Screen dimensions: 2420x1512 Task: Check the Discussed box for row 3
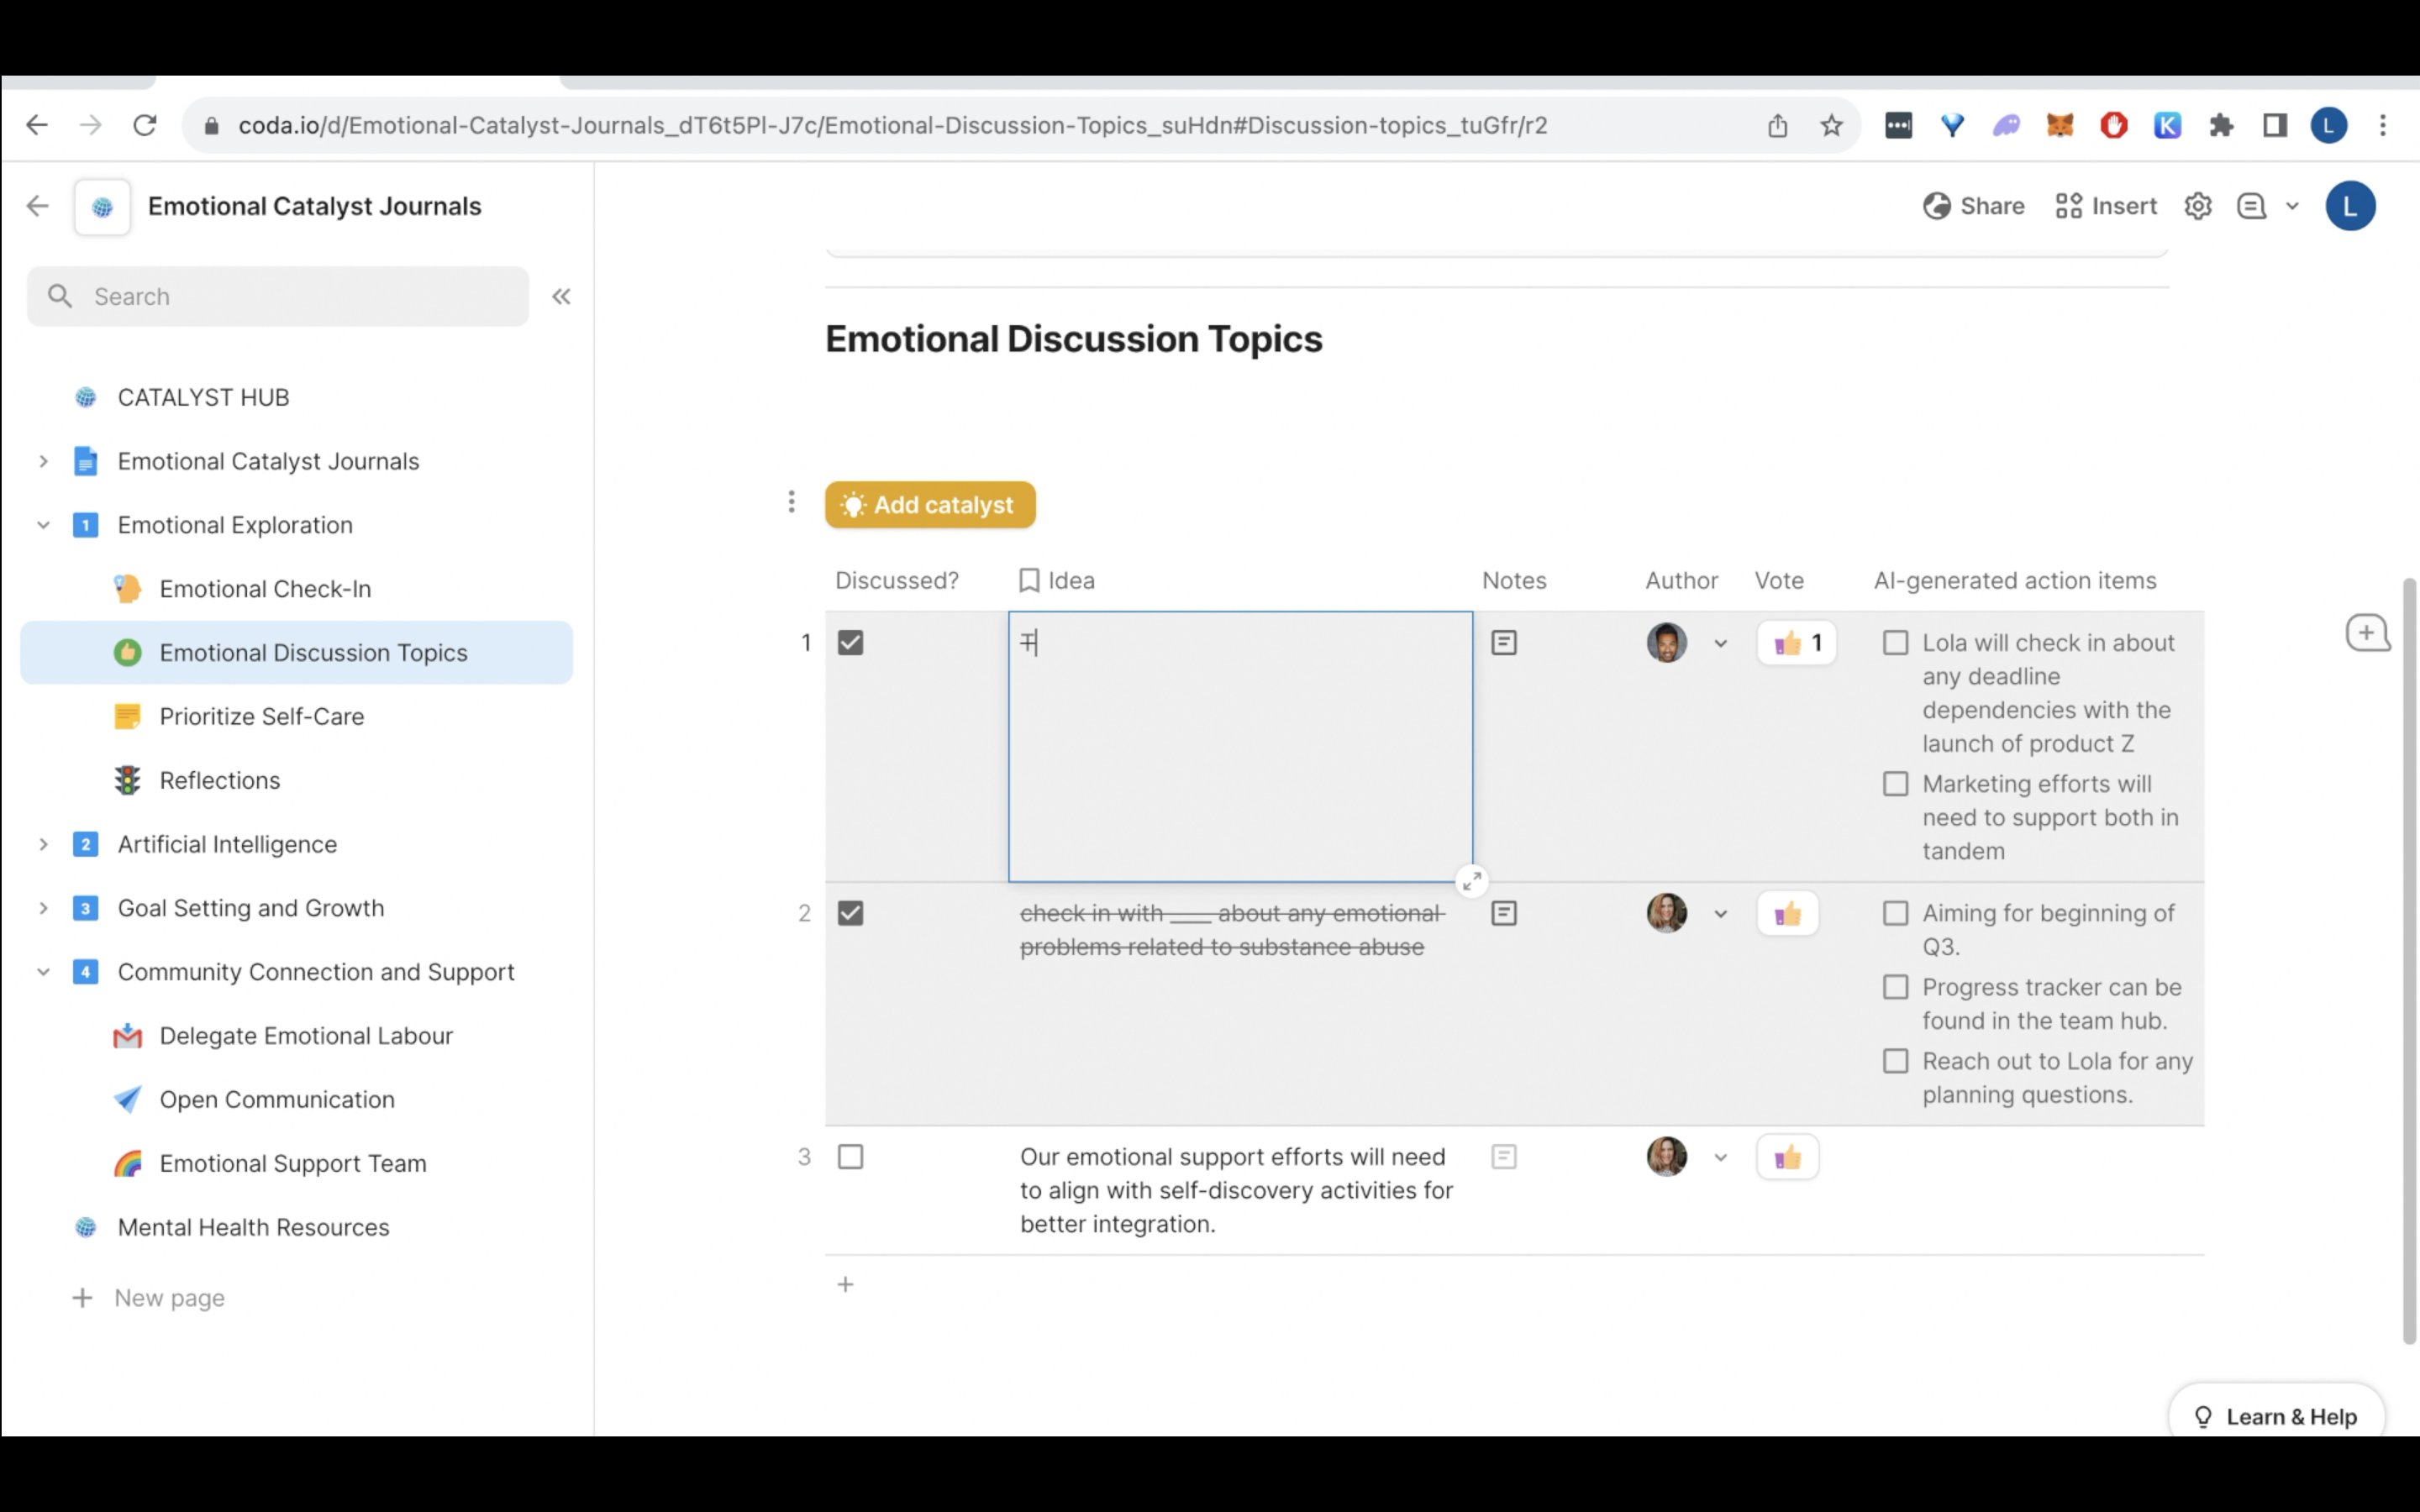850,1157
